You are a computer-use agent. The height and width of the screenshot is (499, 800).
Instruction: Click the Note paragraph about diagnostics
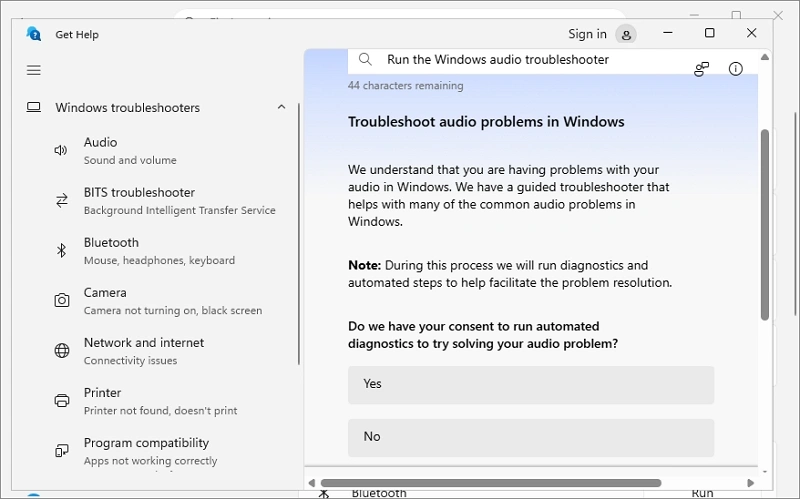tap(510, 274)
